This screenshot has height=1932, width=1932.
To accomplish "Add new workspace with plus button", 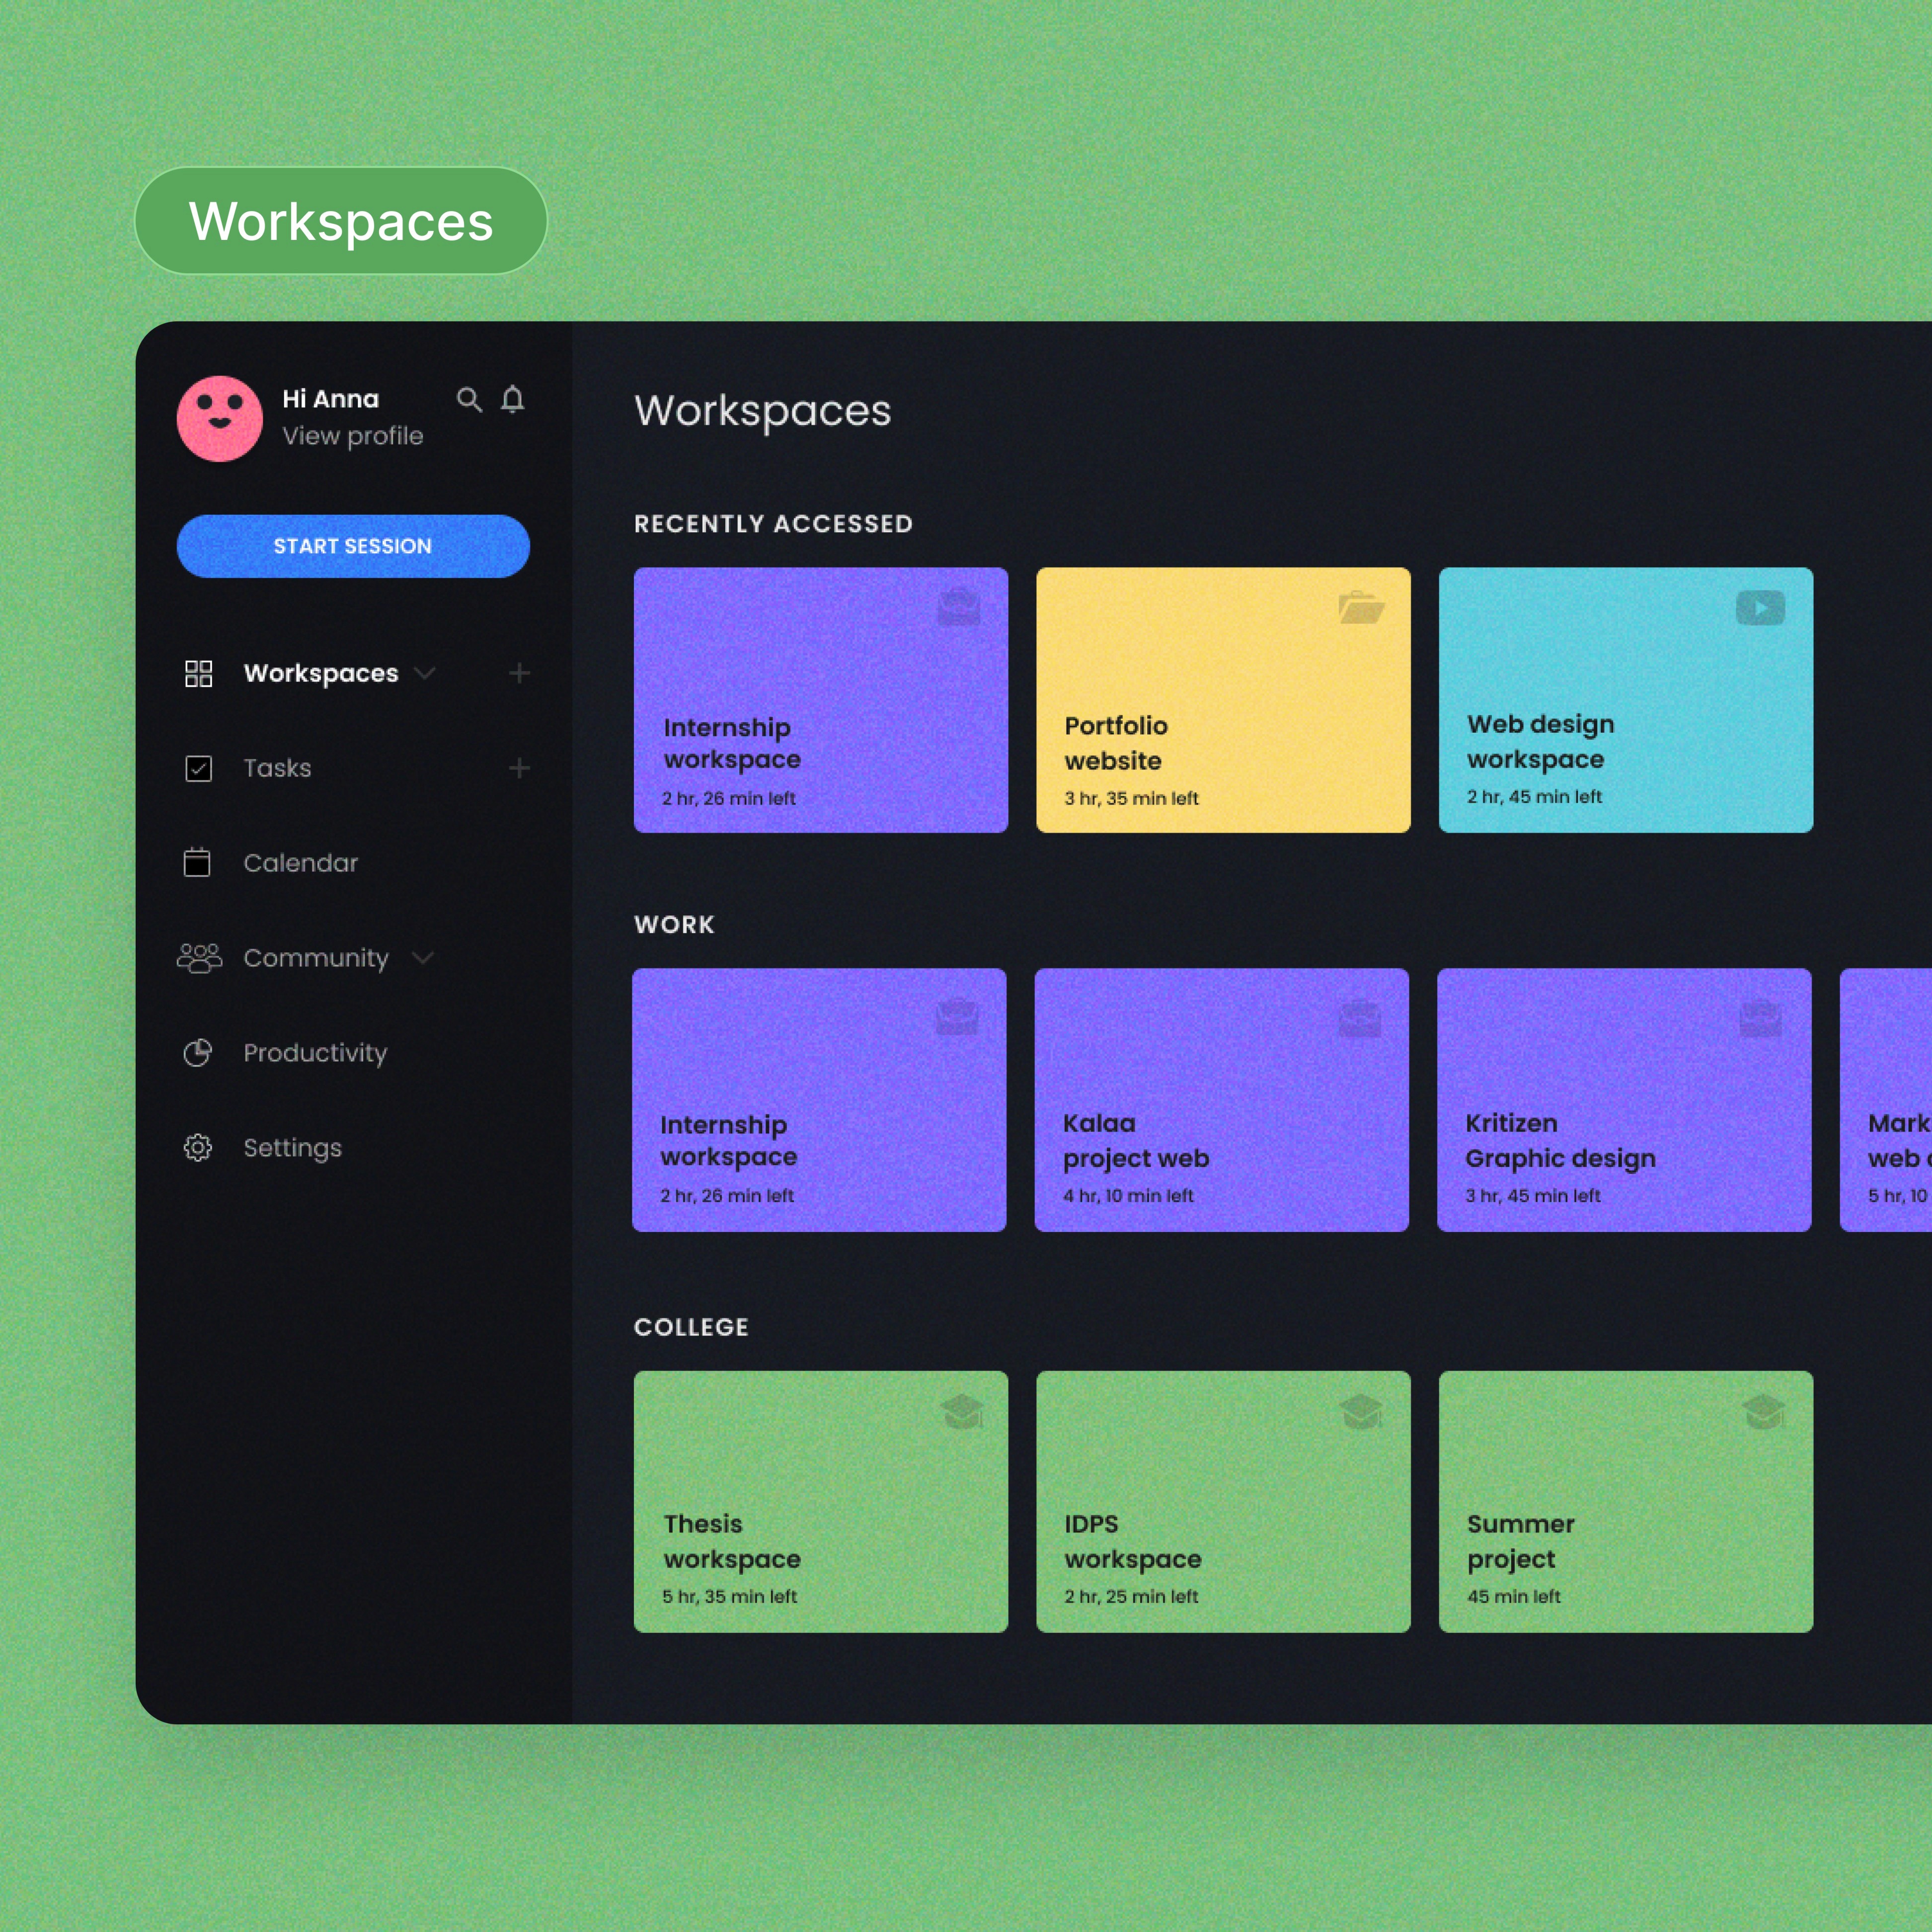I will click(519, 673).
